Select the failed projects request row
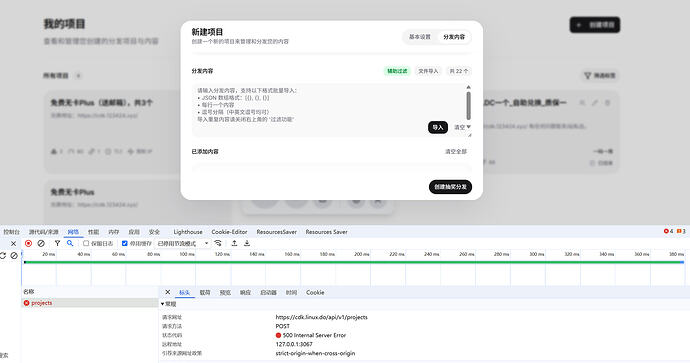 tap(90, 303)
